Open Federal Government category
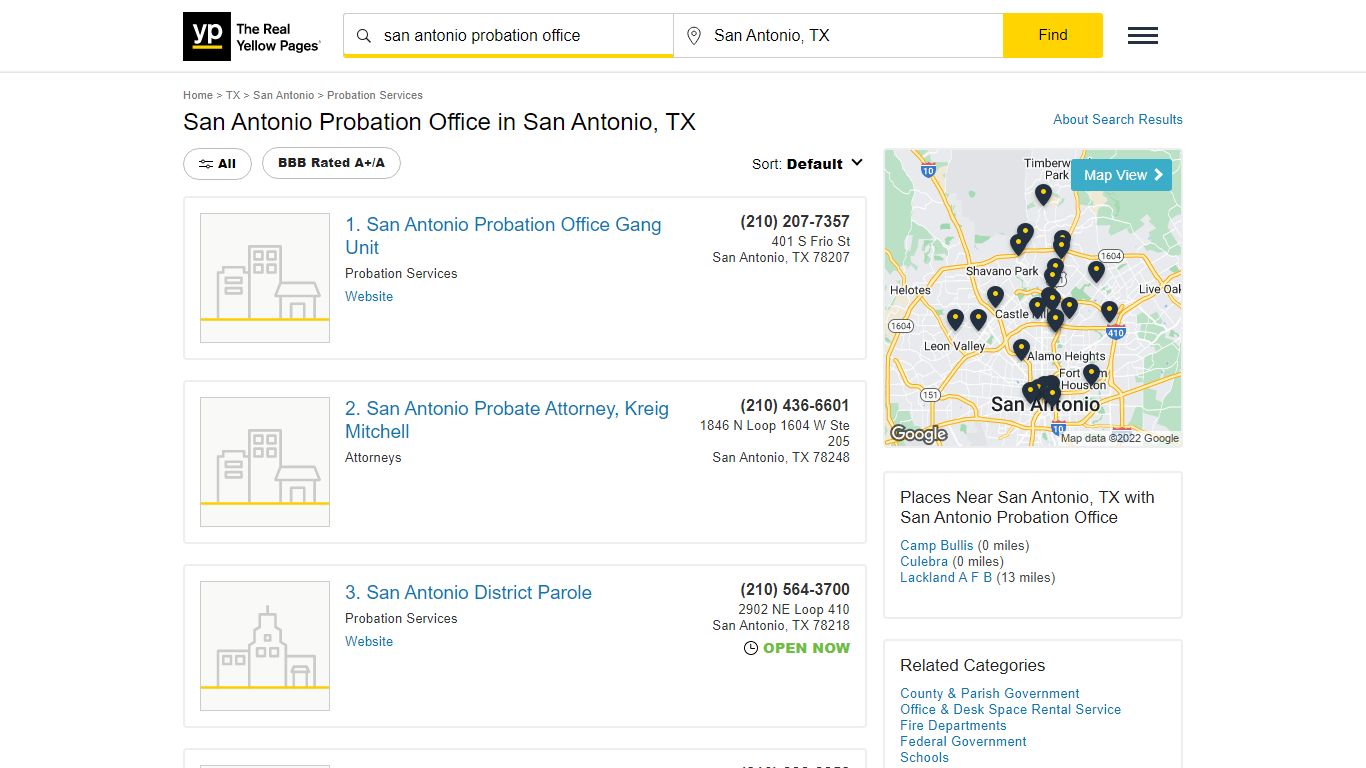 pos(963,741)
